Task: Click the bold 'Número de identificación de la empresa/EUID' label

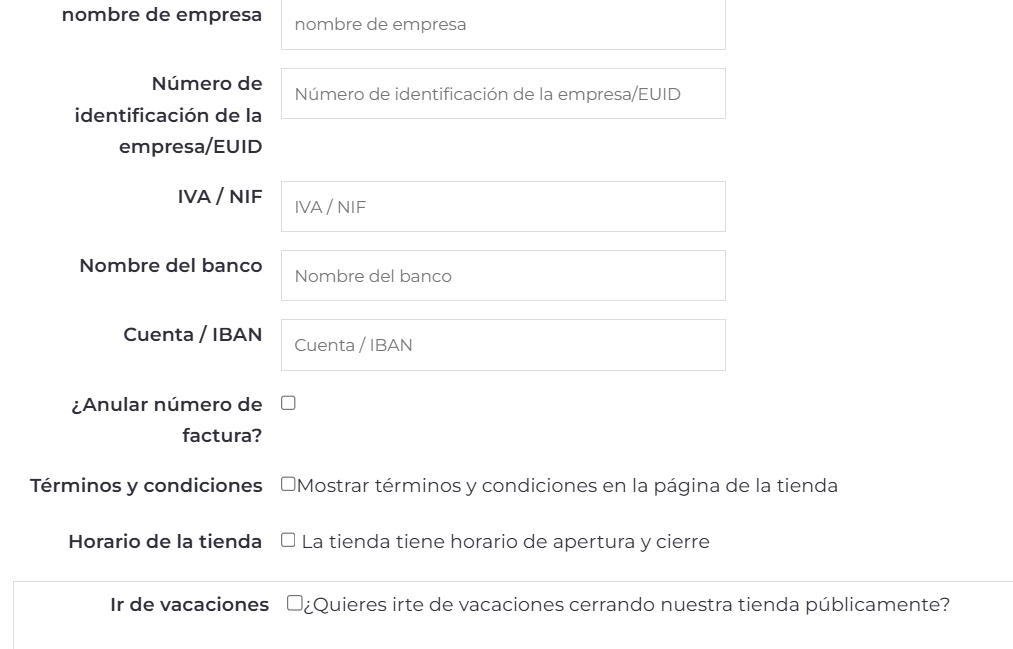Action: point(169,114)
